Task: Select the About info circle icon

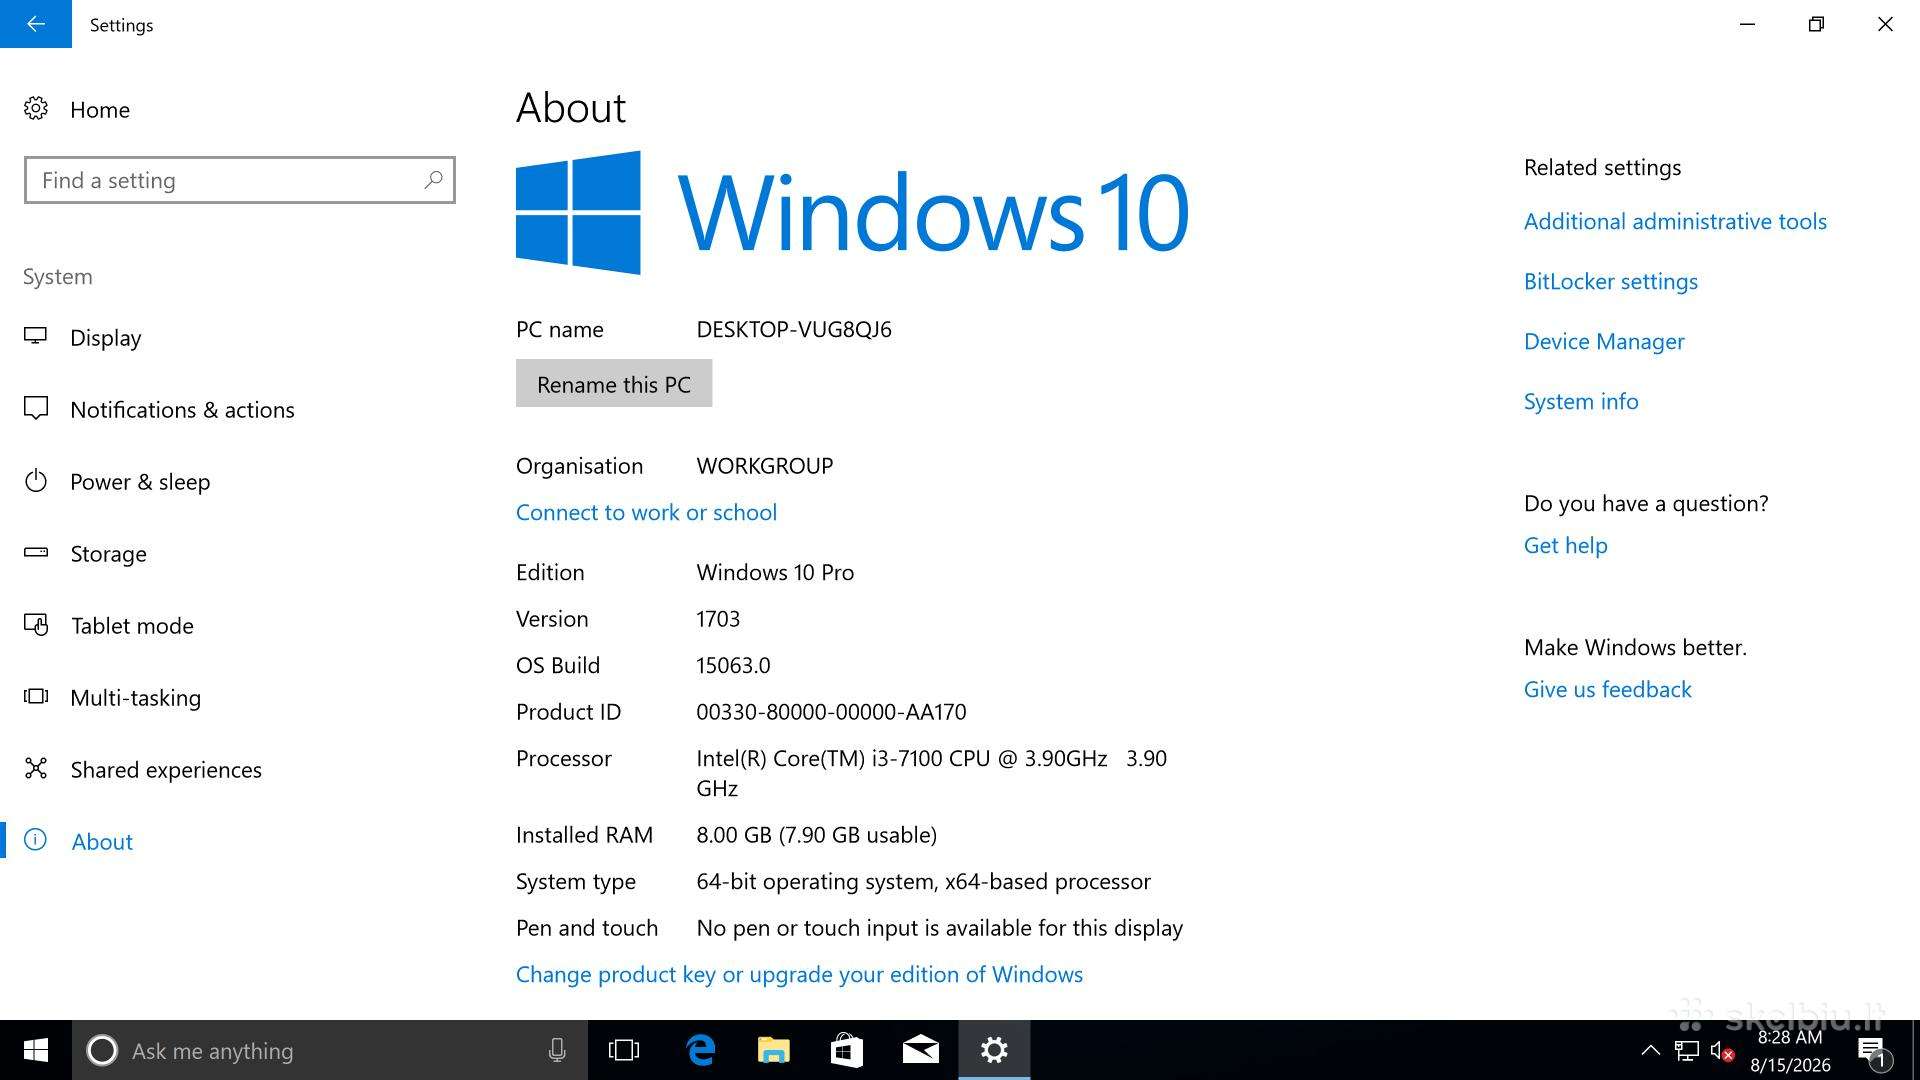Action: coord(36,841)
